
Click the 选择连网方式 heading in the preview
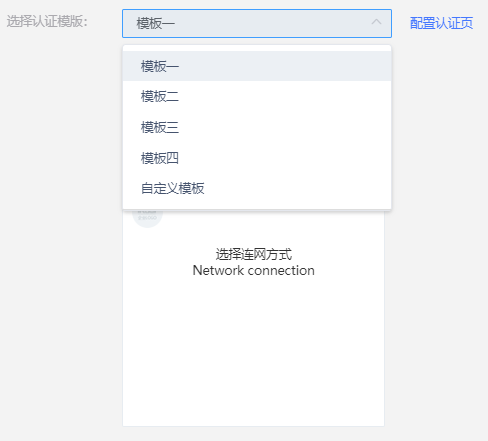point(254,254)
